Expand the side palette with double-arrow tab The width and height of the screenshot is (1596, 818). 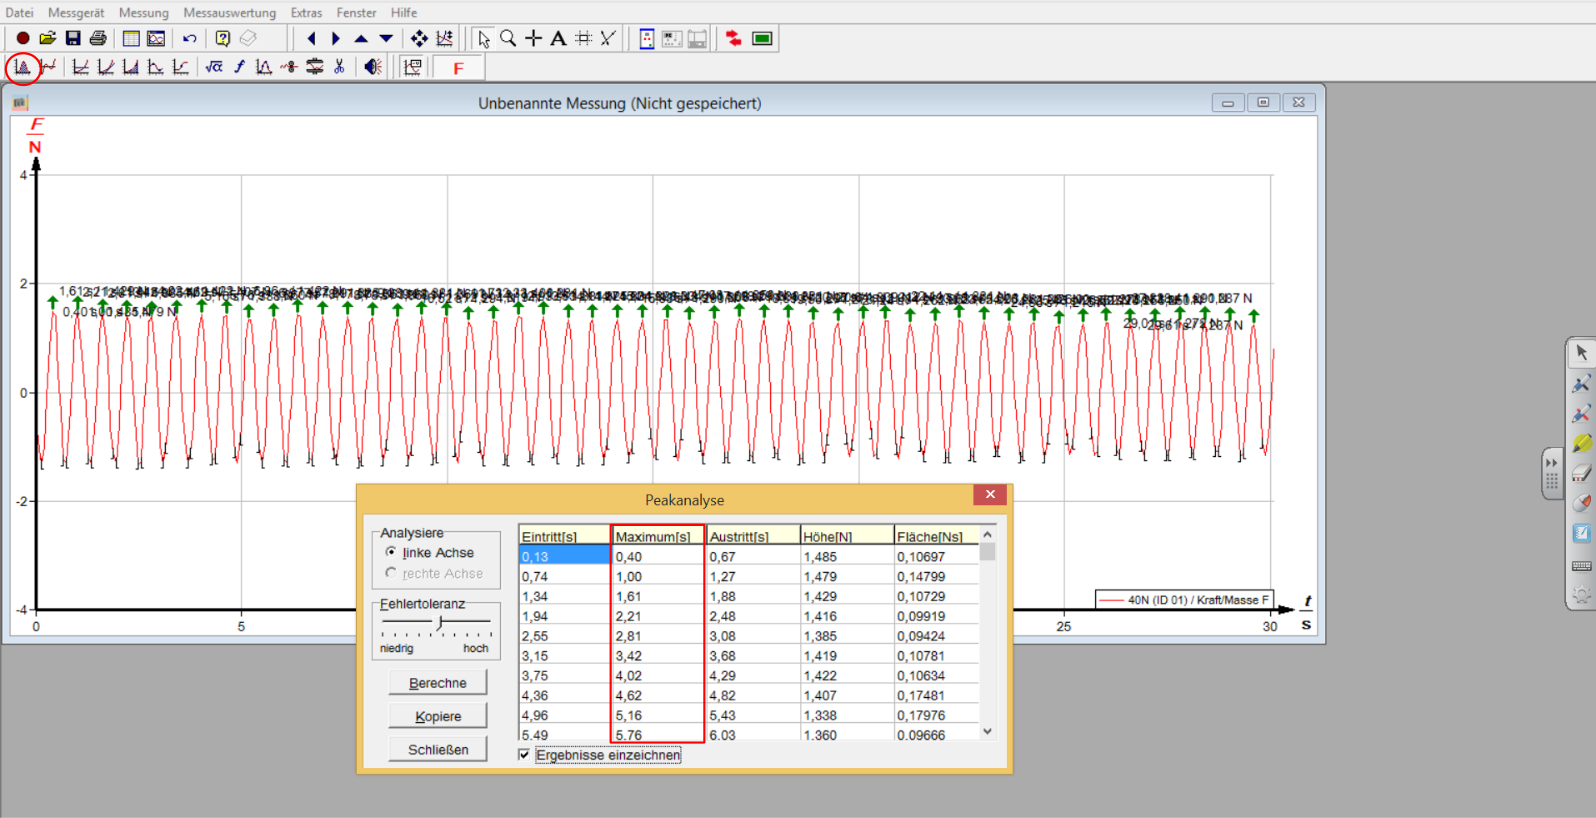(x=1551, y=464)
